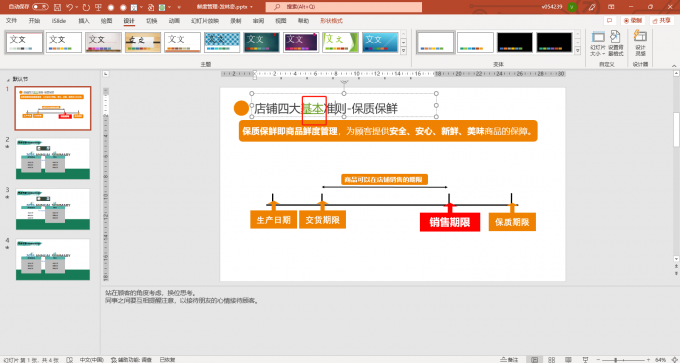Switch to the 切换 (Transitions) tab
The width and height of the screenshot is (680, 363).
[x=151, y=21]
